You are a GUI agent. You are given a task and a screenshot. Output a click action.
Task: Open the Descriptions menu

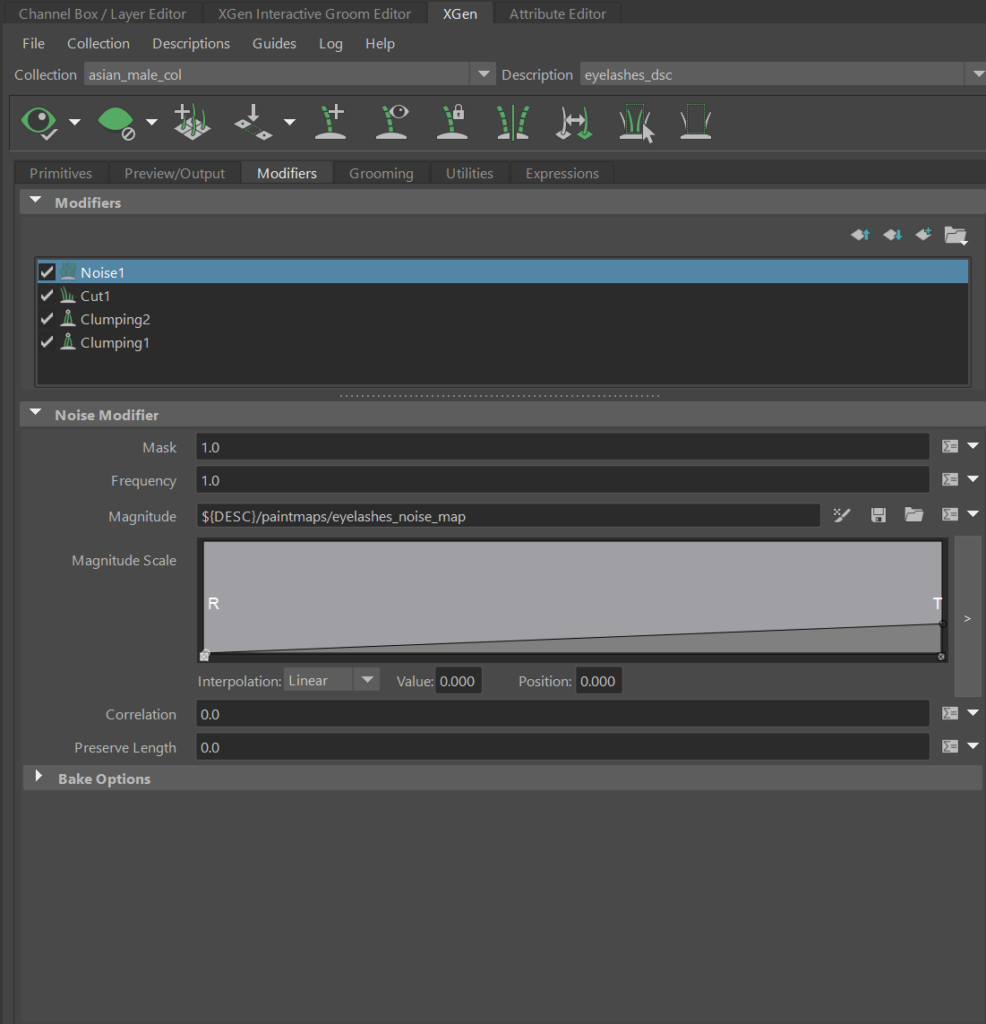point(191,44)
